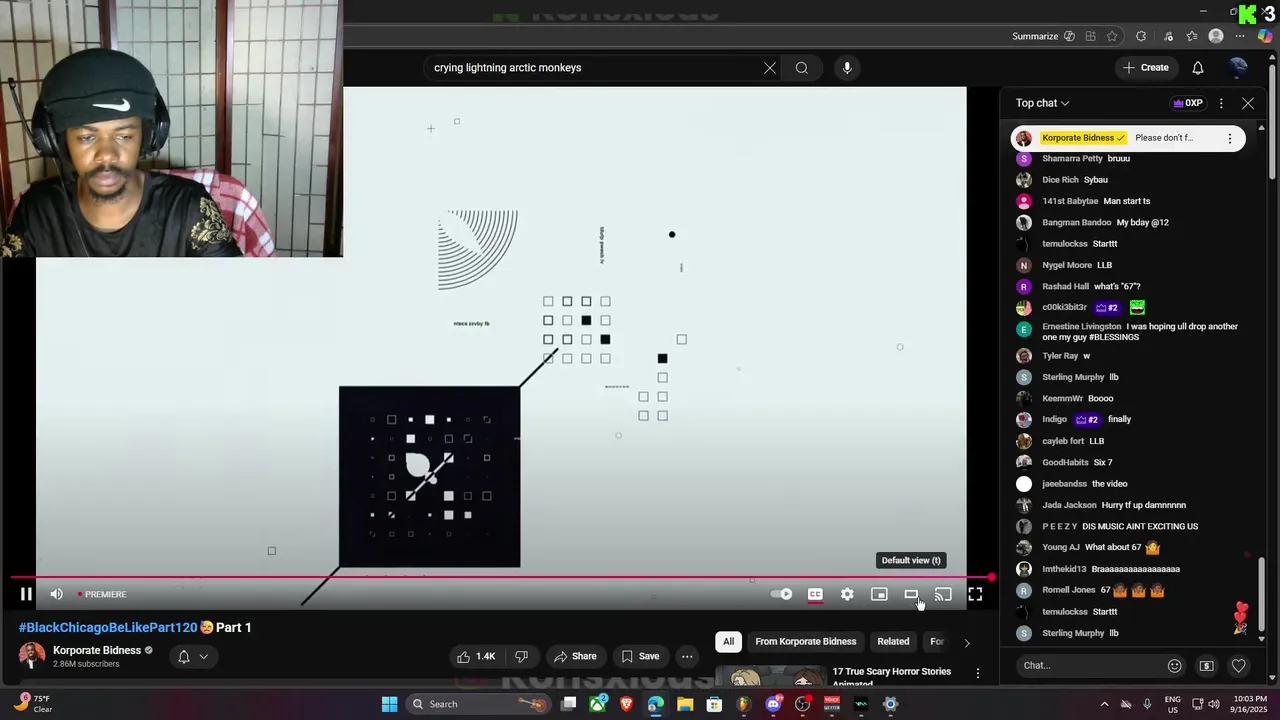Enter fullscreen mode in the player
Screen dimensions: 1280x720
click(x=975, y=594)
